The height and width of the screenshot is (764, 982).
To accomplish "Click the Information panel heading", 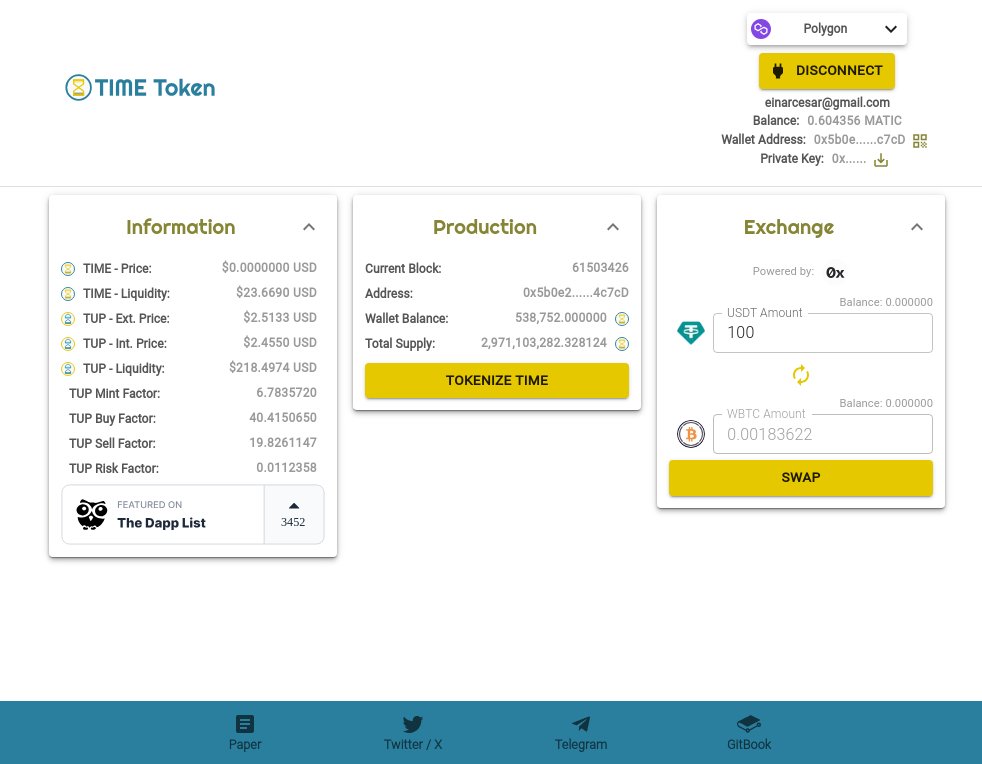I will pos(180,227).
